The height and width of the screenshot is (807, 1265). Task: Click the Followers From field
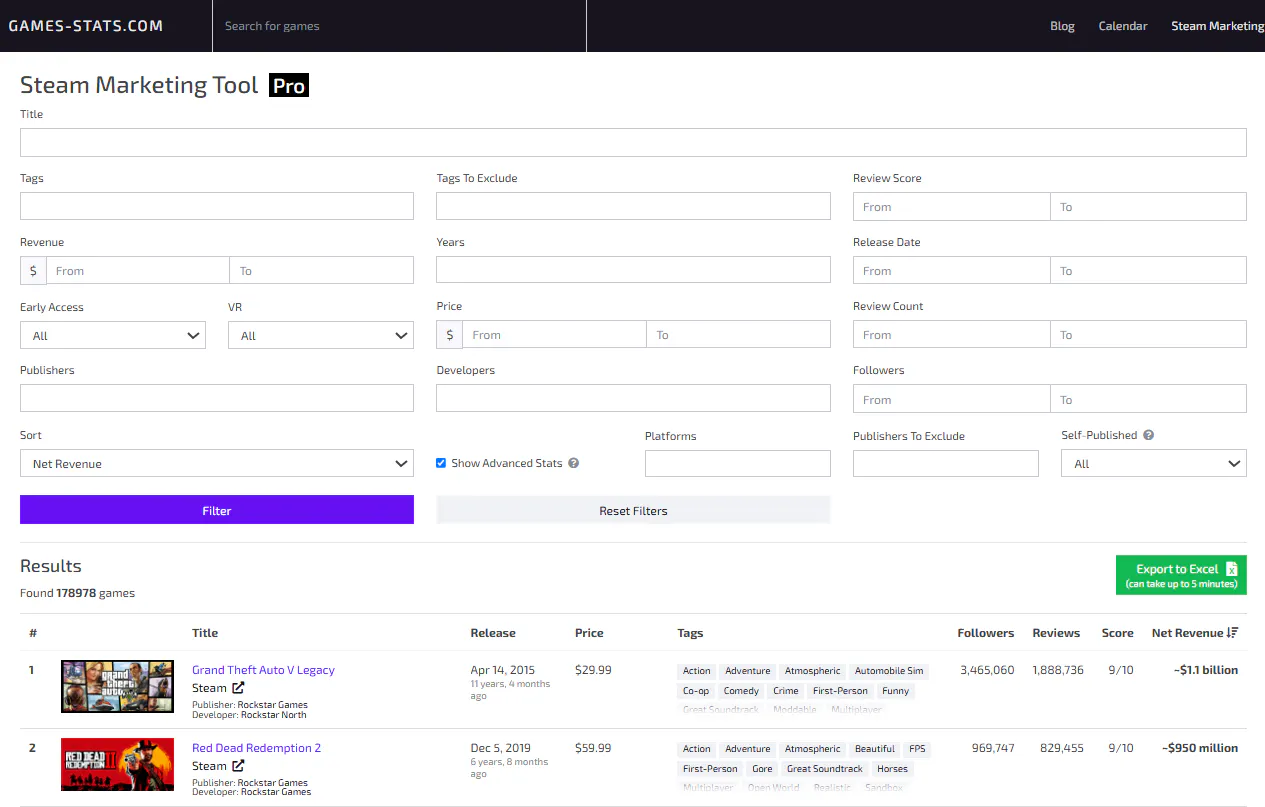[951, 399]
